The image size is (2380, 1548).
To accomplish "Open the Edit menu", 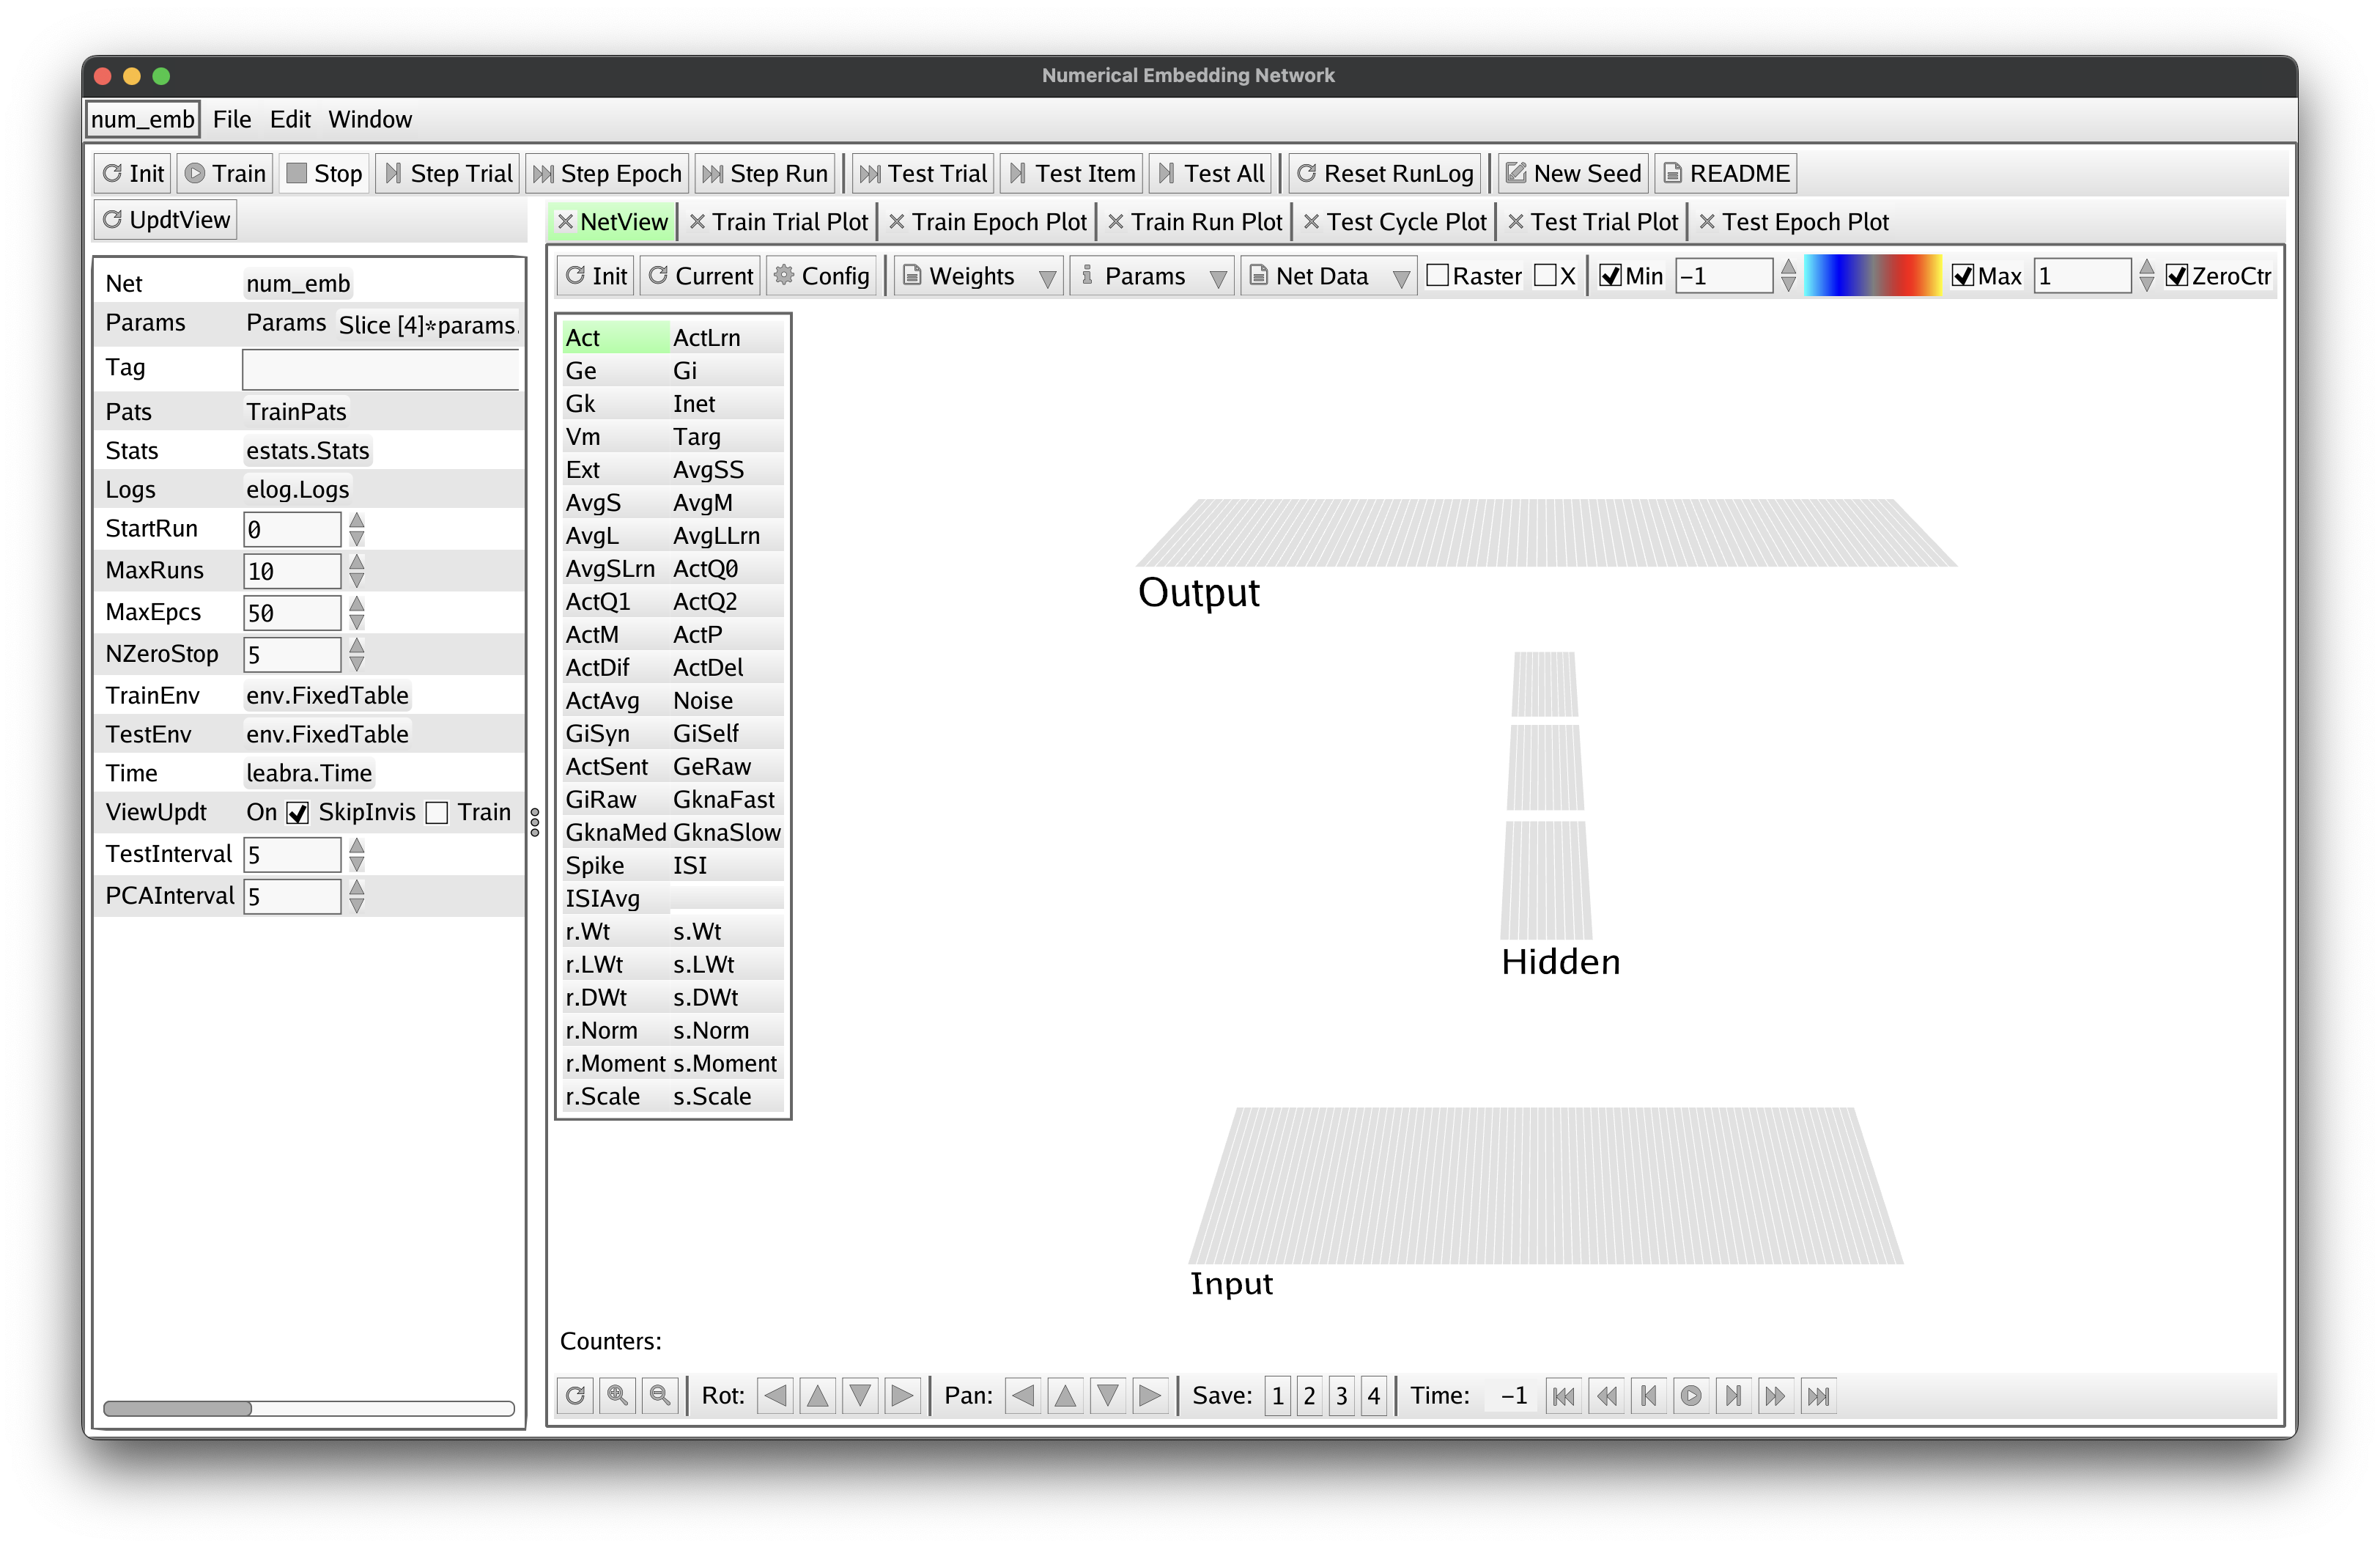I will (290, 119).
